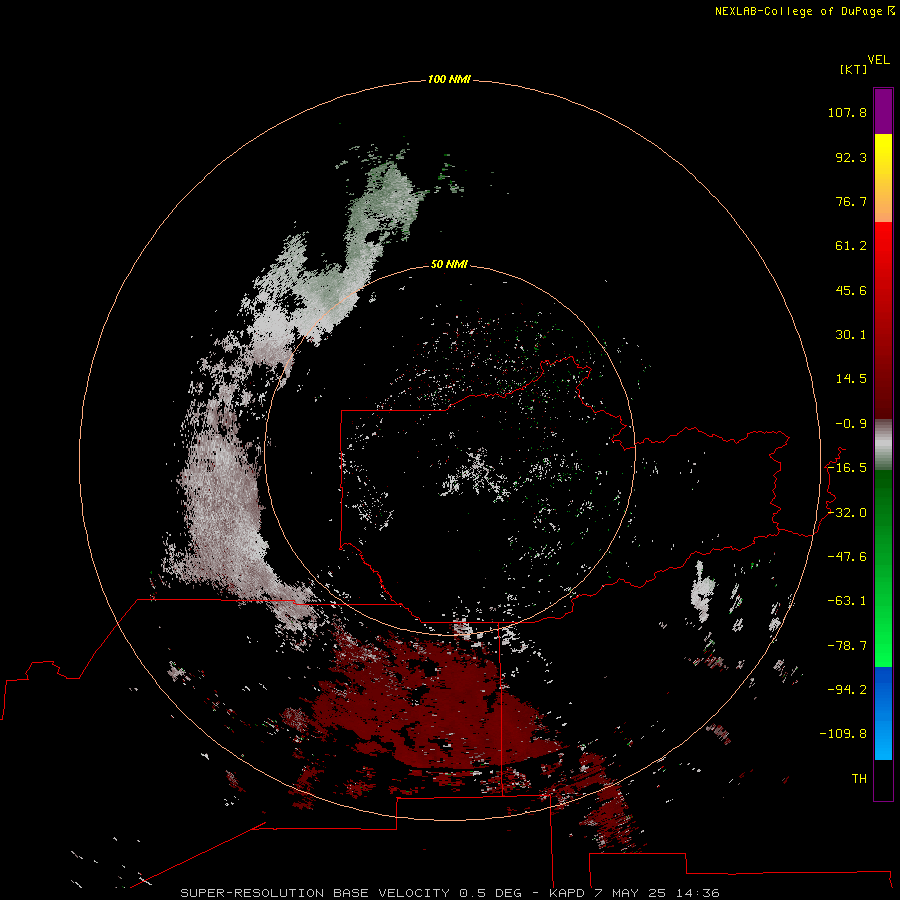Image resolution: width=900 pixels, height=900 pixels.
Task: Click the 61.2 velocity scale value
Action: (851, 246)
